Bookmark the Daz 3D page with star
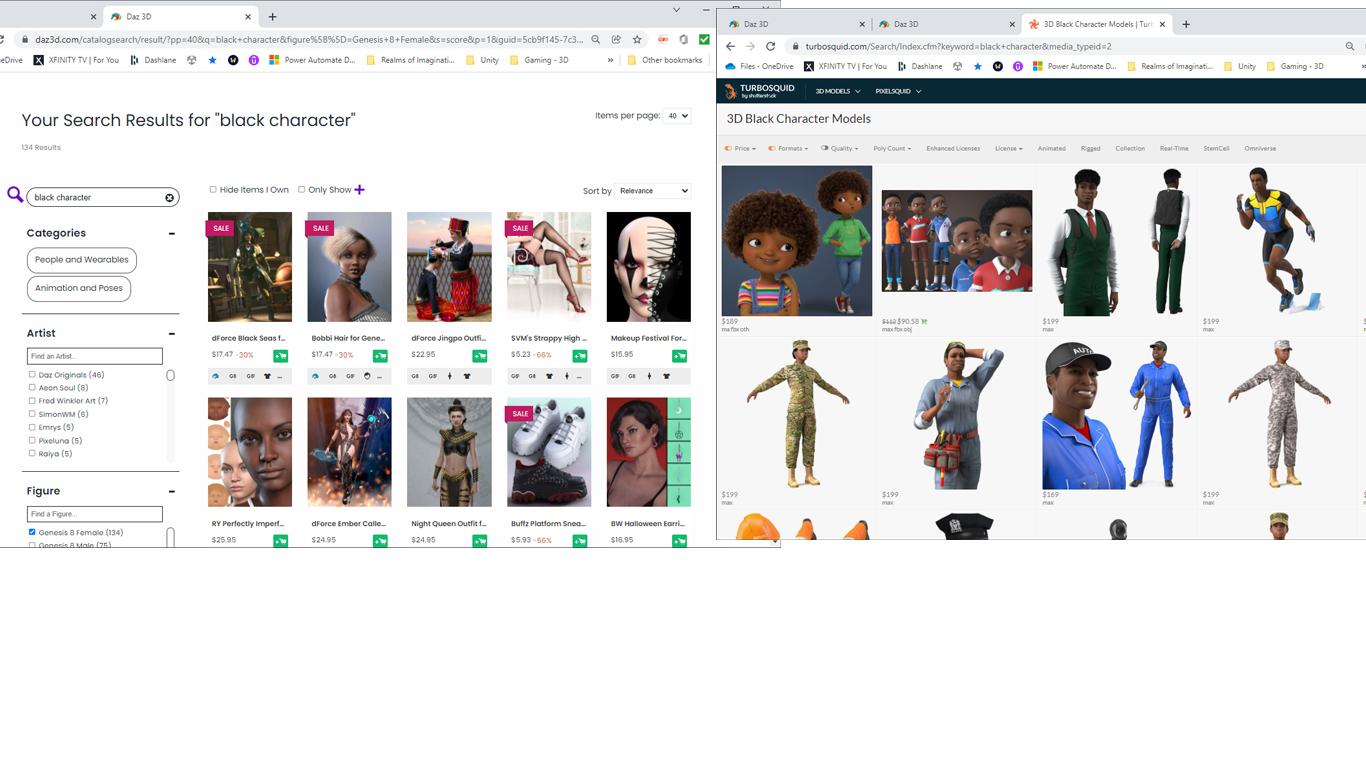The image size is (1366, 768). click(637, 40)
